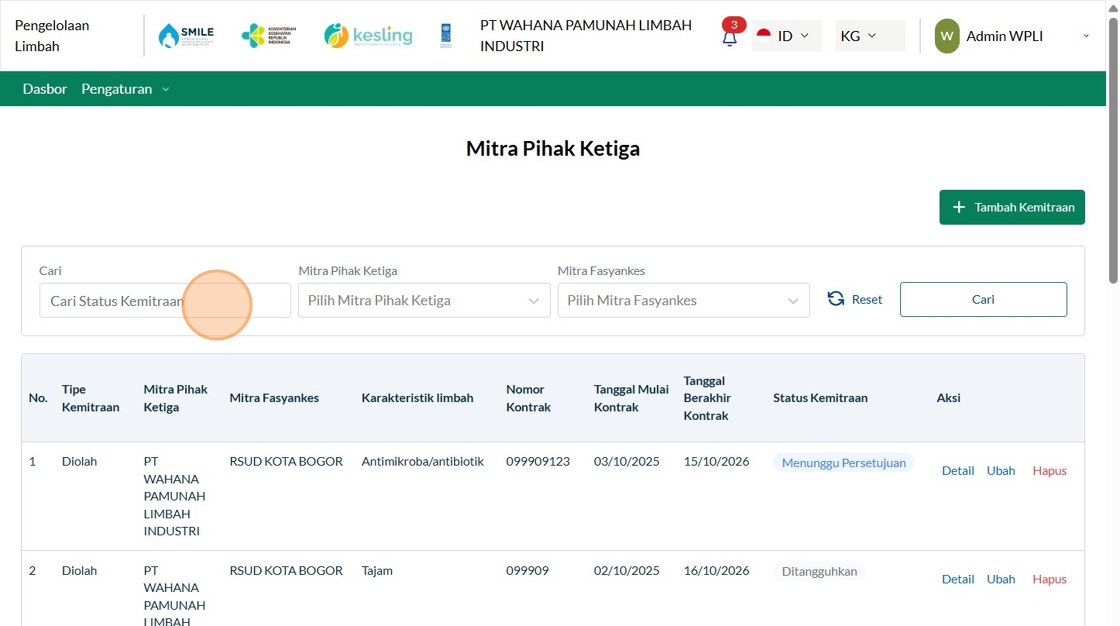Click Tambah Kemitraan button
The height and width of the screenshot is (626, 1120).
tap(1011, 207)
